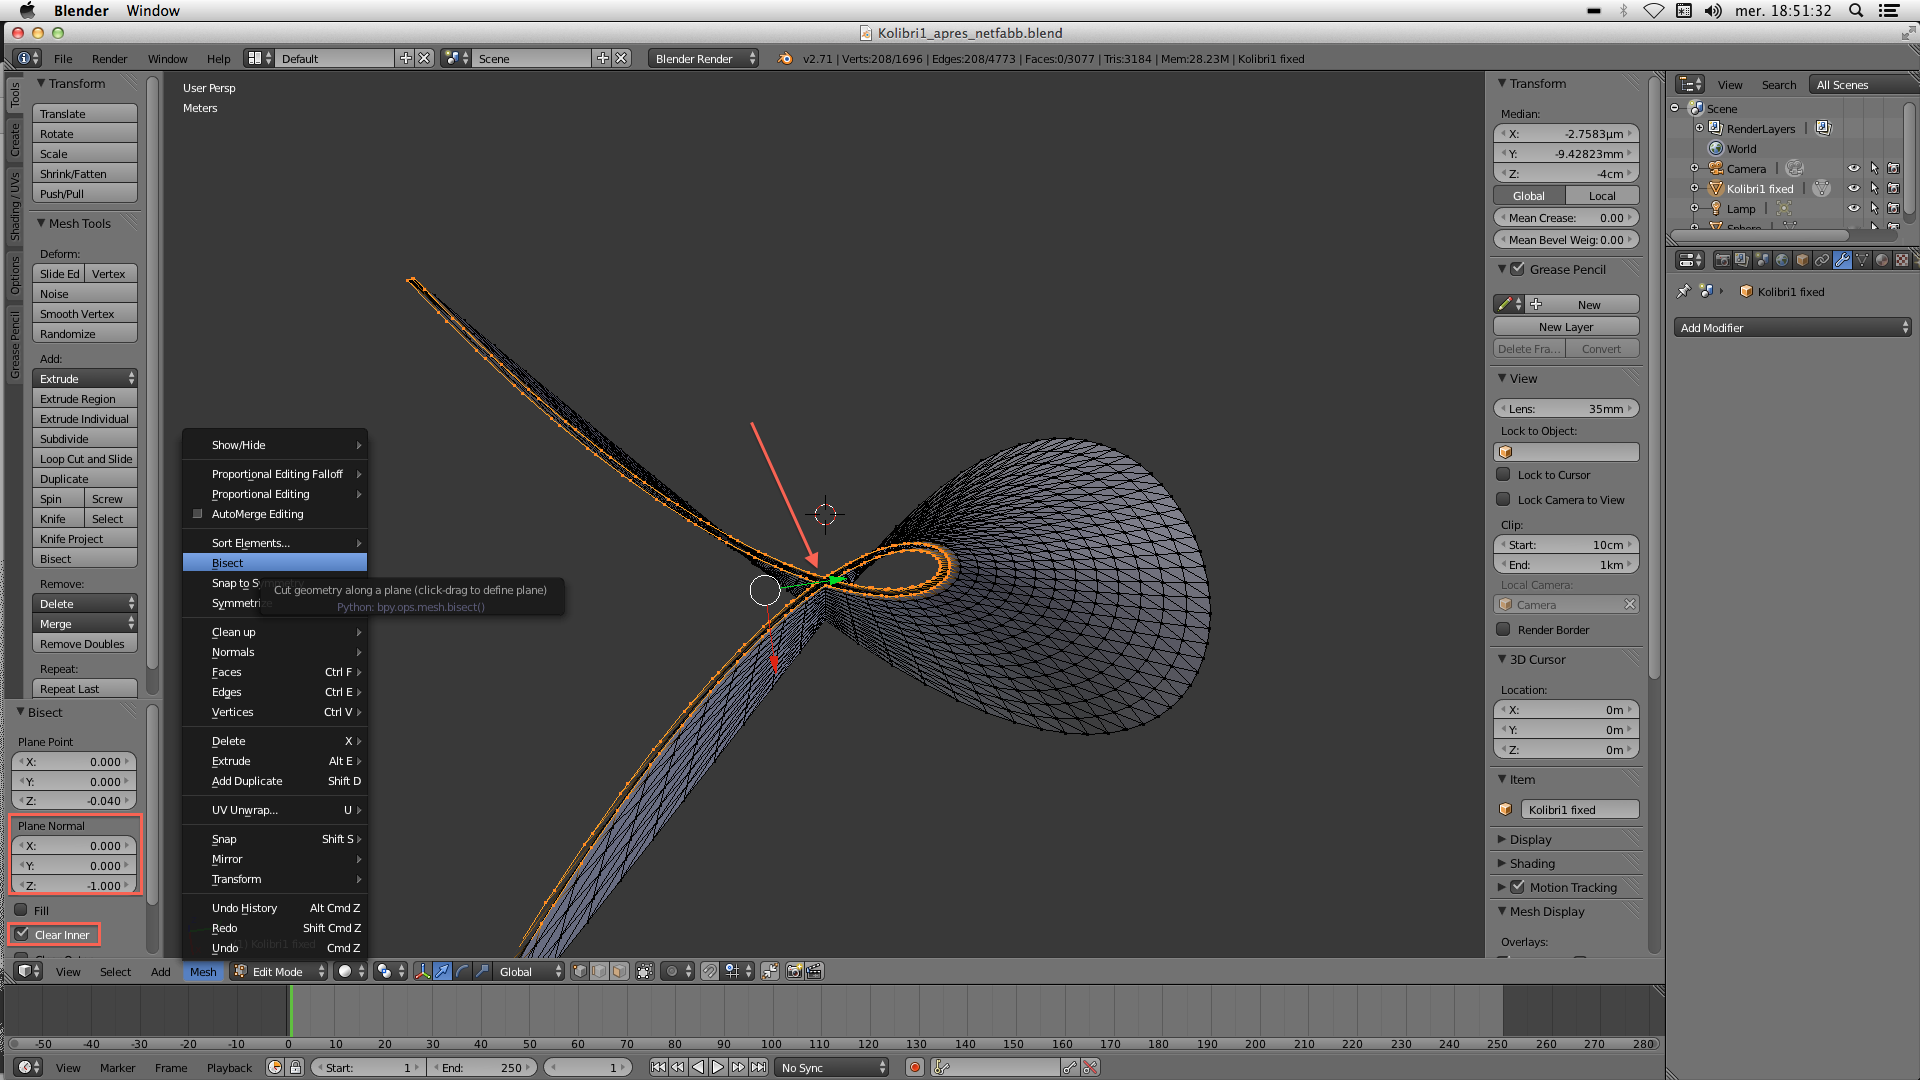Open the Mesh Data triangle tab

(x=1862, y=260)
